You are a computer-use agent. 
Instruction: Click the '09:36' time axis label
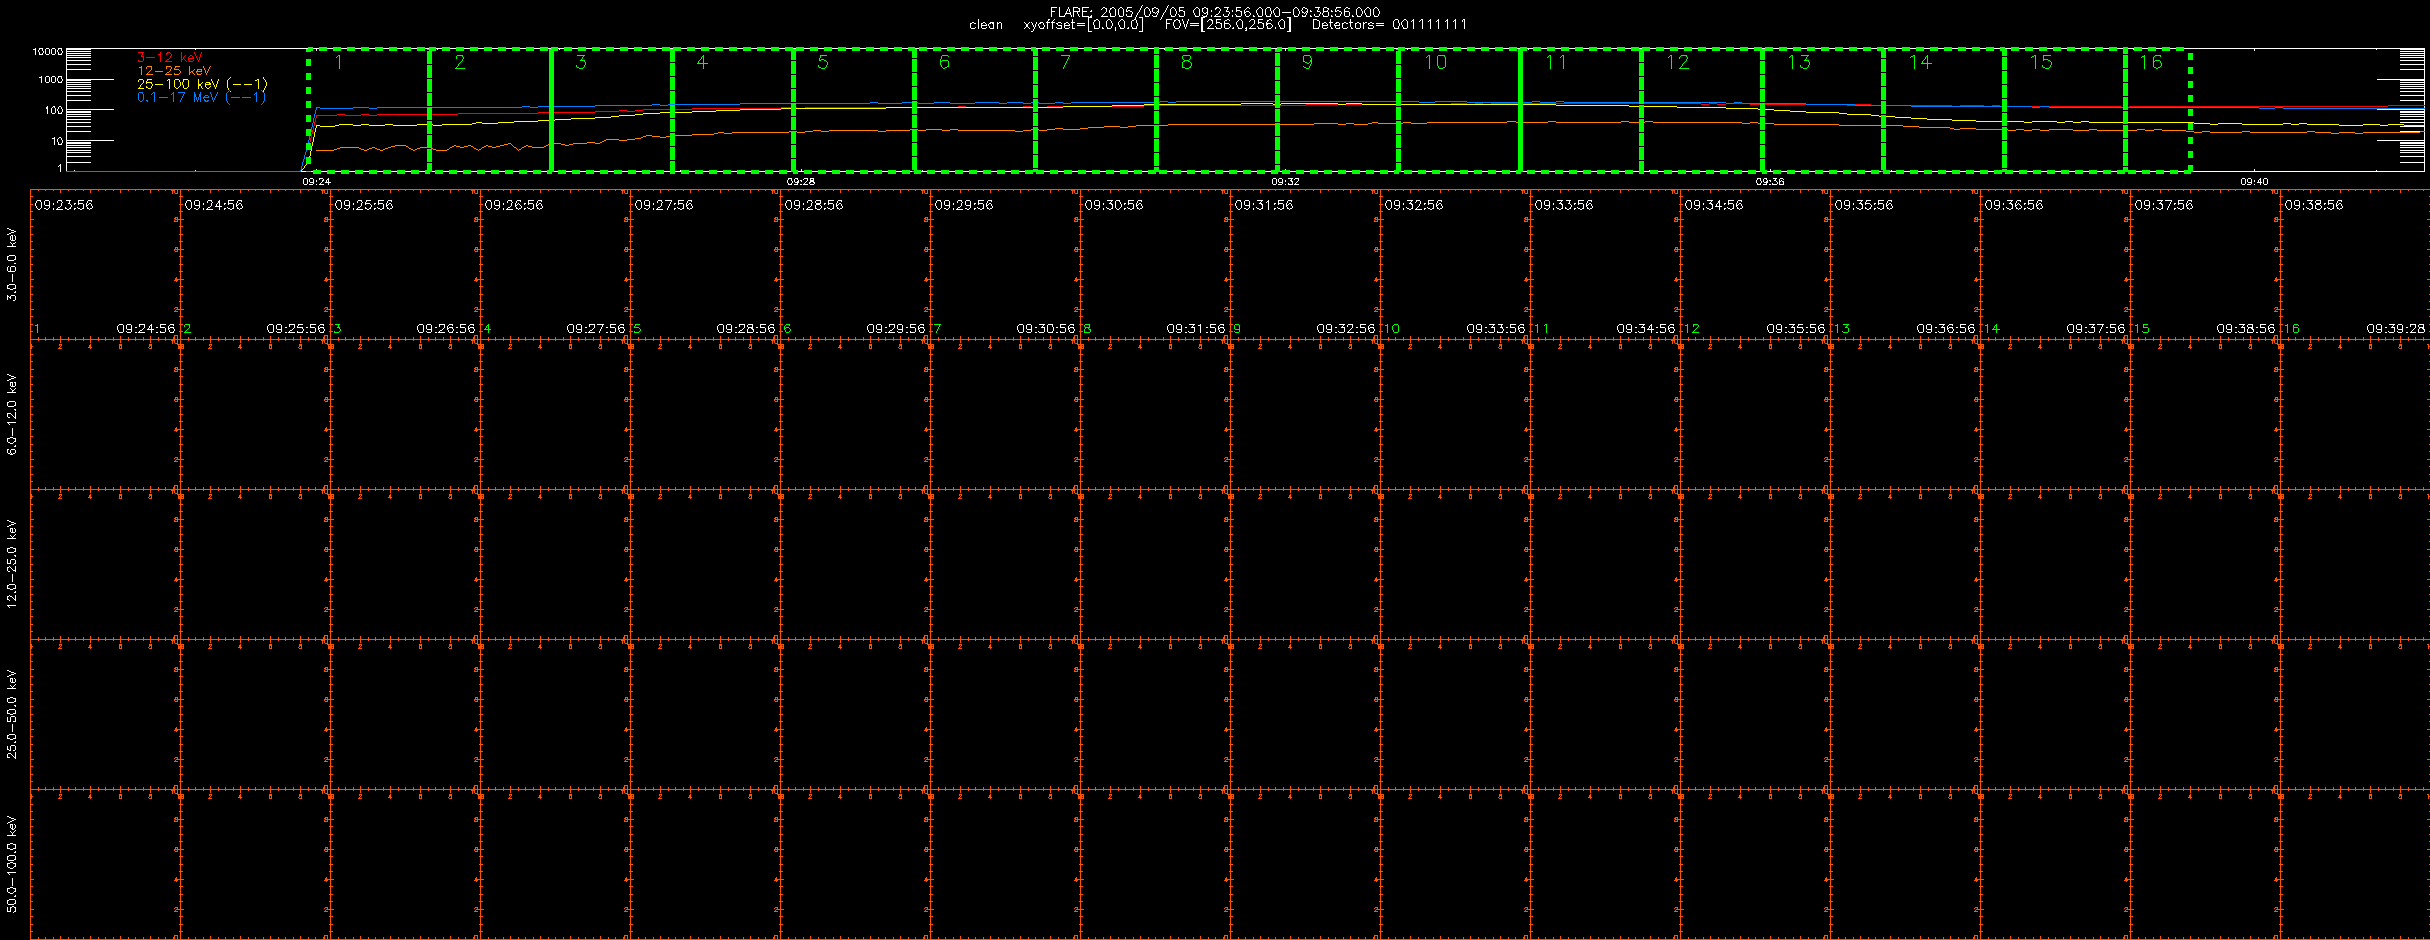click(1770, 182)
